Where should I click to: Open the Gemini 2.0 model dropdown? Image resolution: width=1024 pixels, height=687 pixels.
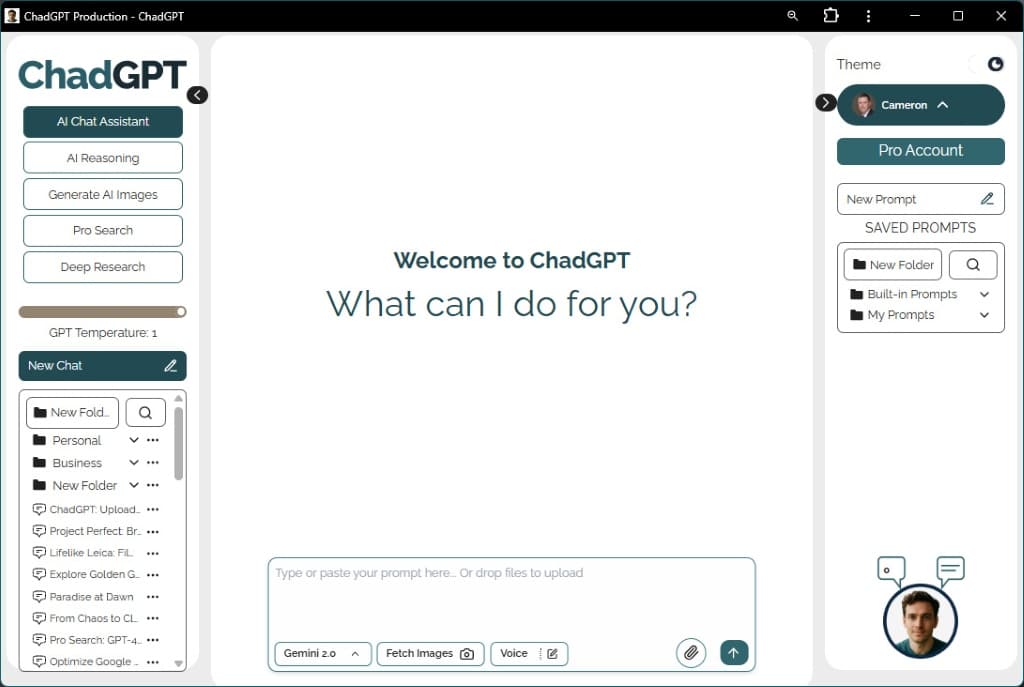pyautogui.click(x=323, y=654)
